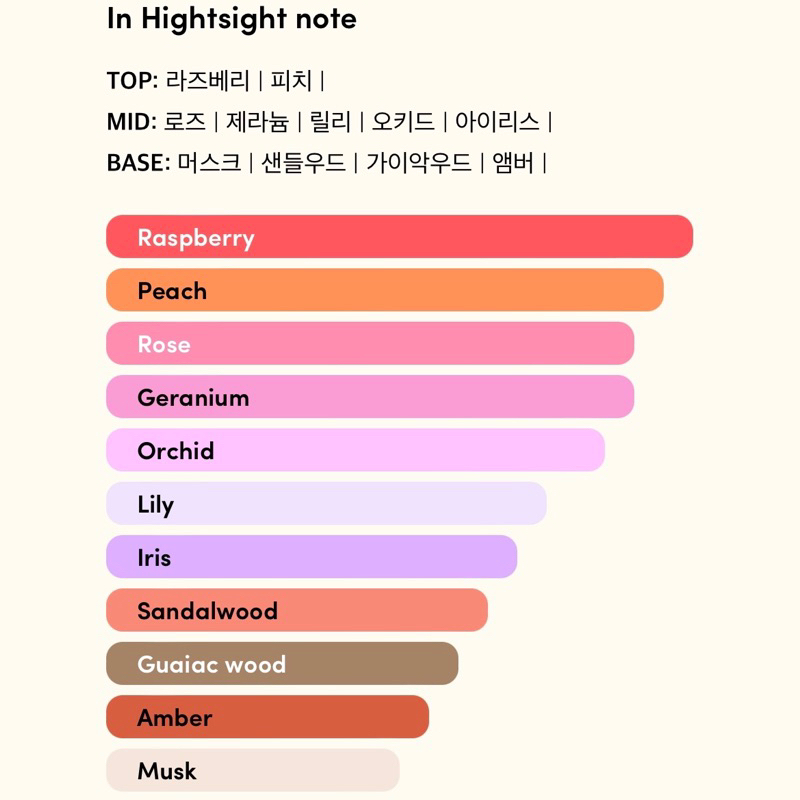
Task: Click the beige Musk bar
Action: 253,770
